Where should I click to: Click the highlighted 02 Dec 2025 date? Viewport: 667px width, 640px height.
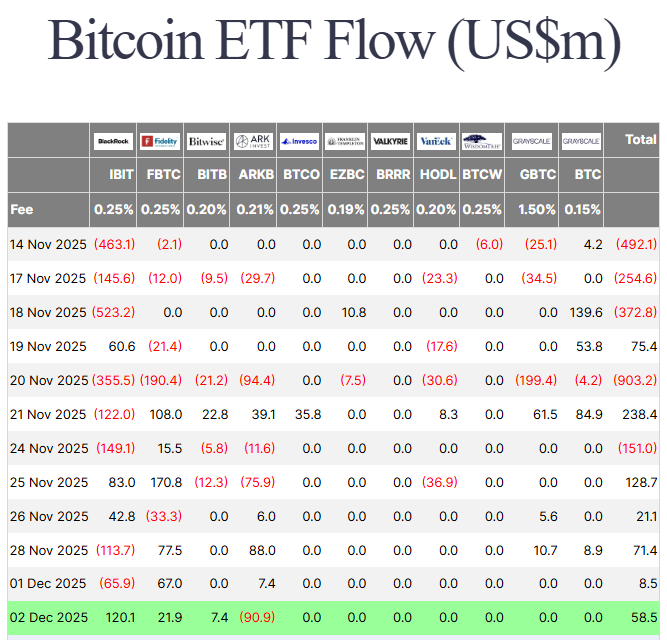(48, 618)
